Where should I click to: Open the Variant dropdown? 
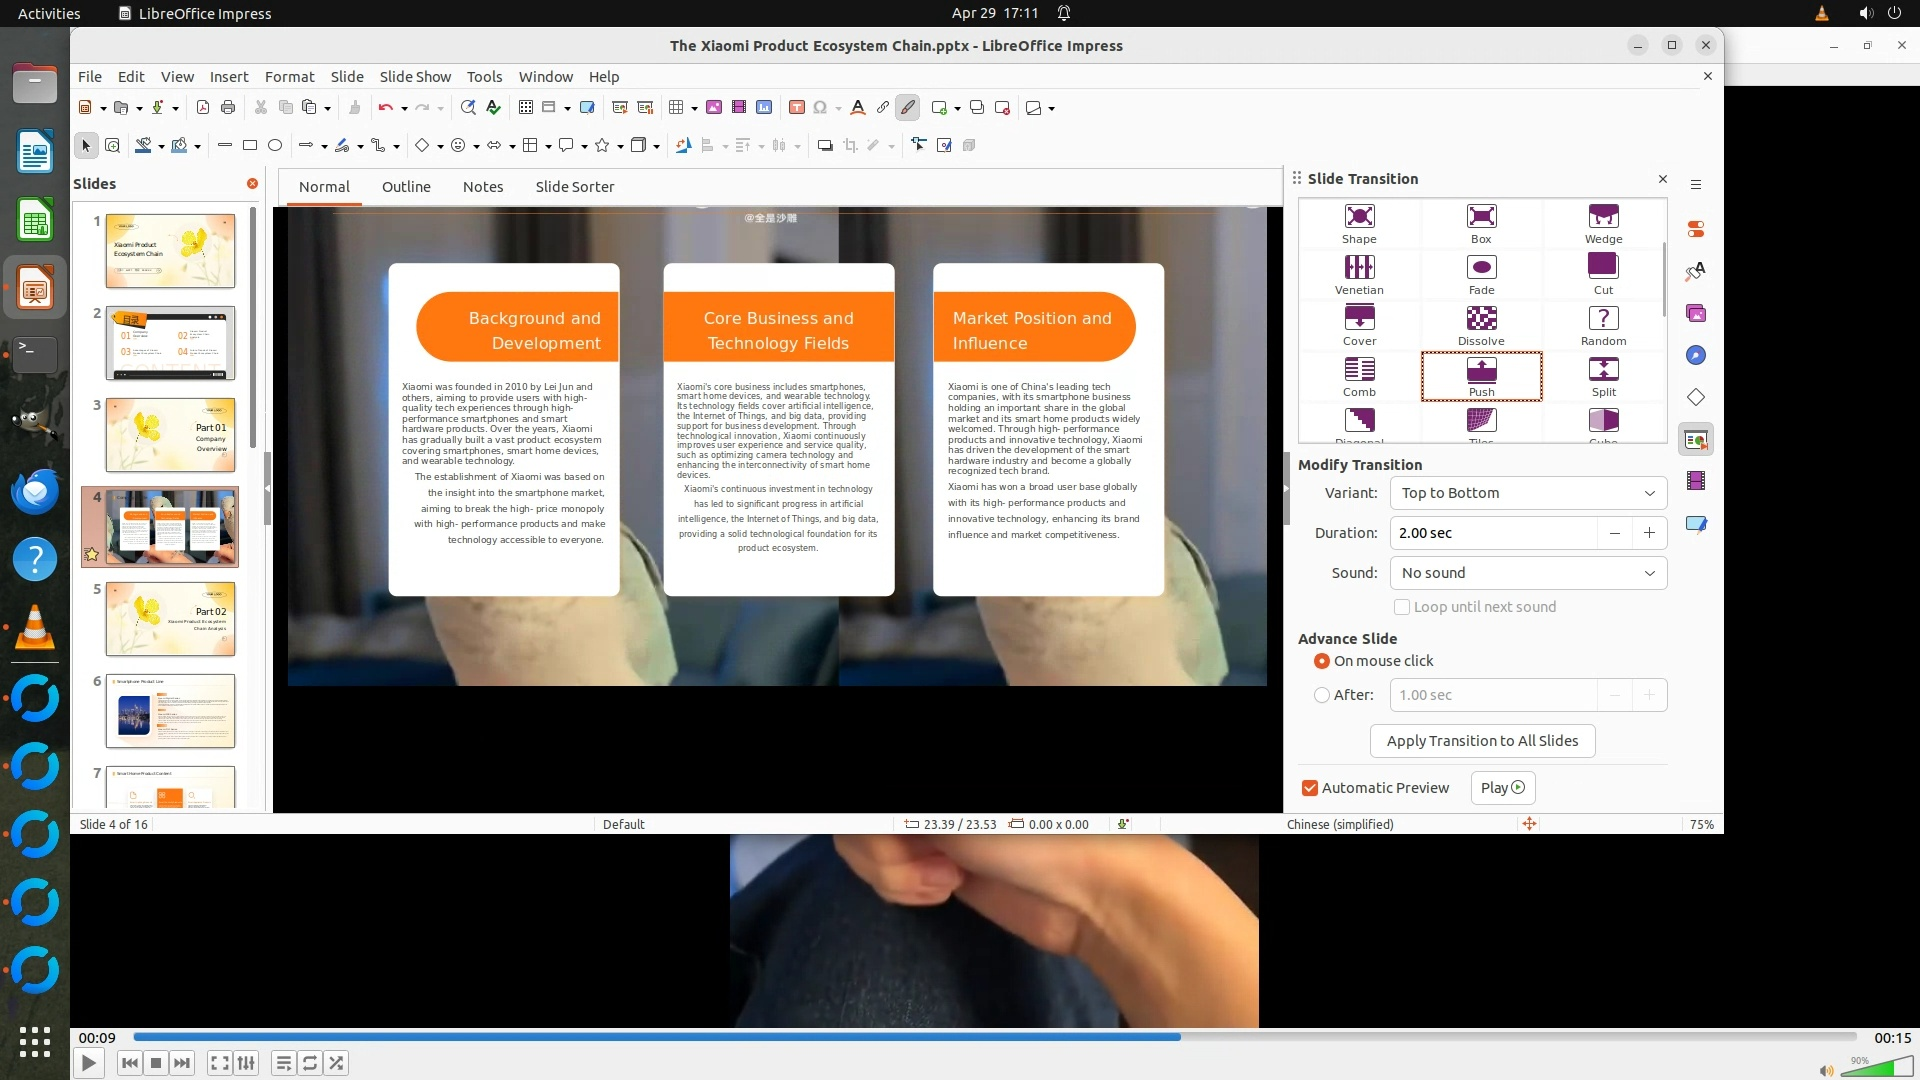[1528, 493]
